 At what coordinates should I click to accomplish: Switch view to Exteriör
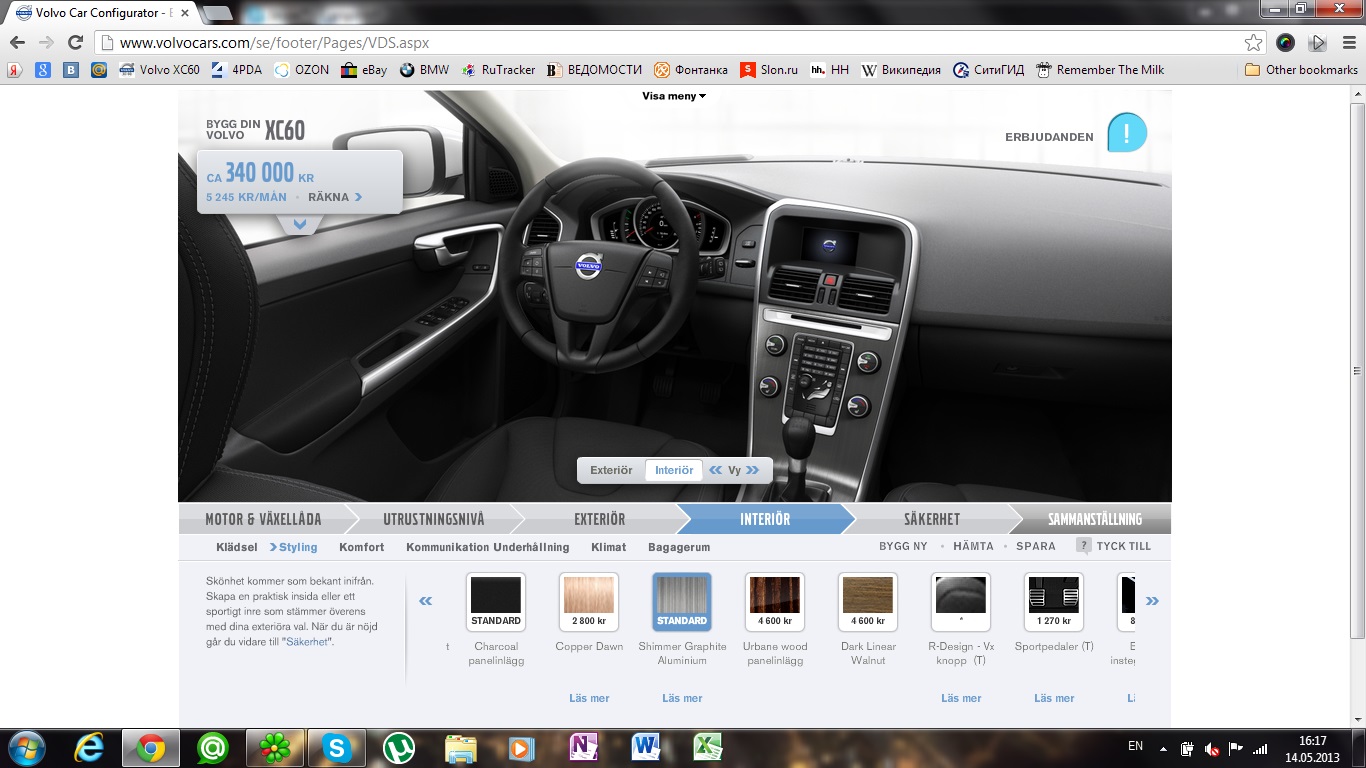[611, 470]
